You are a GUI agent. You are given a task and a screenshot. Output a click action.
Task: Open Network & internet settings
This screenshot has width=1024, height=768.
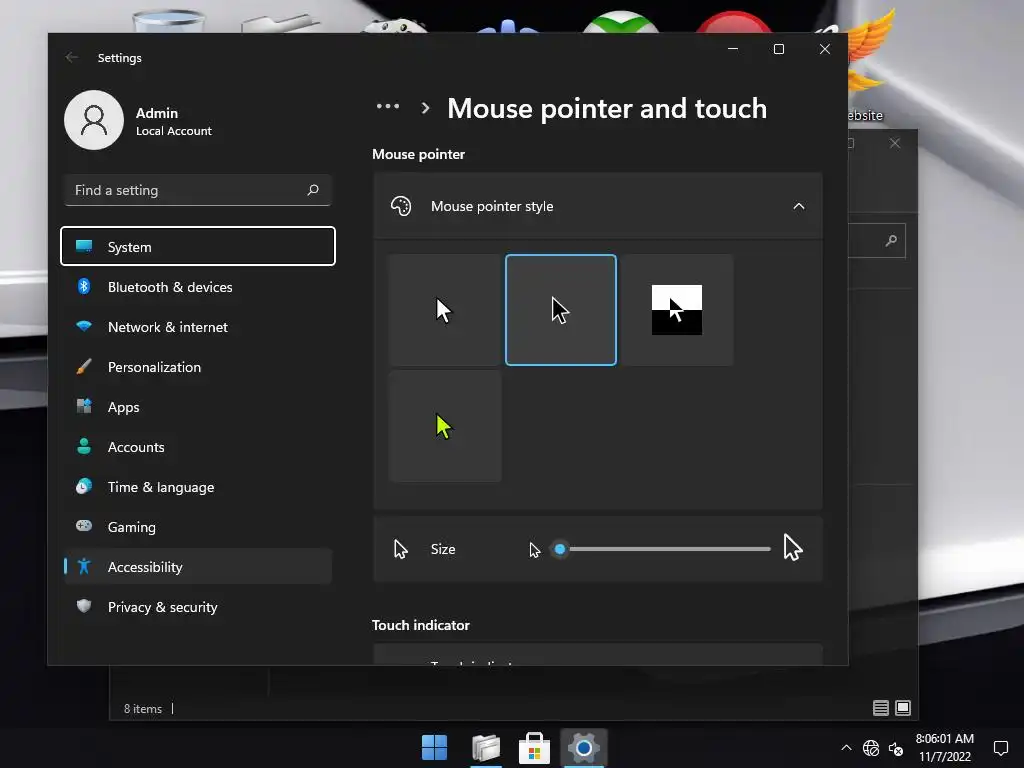[x=197, y=327]
